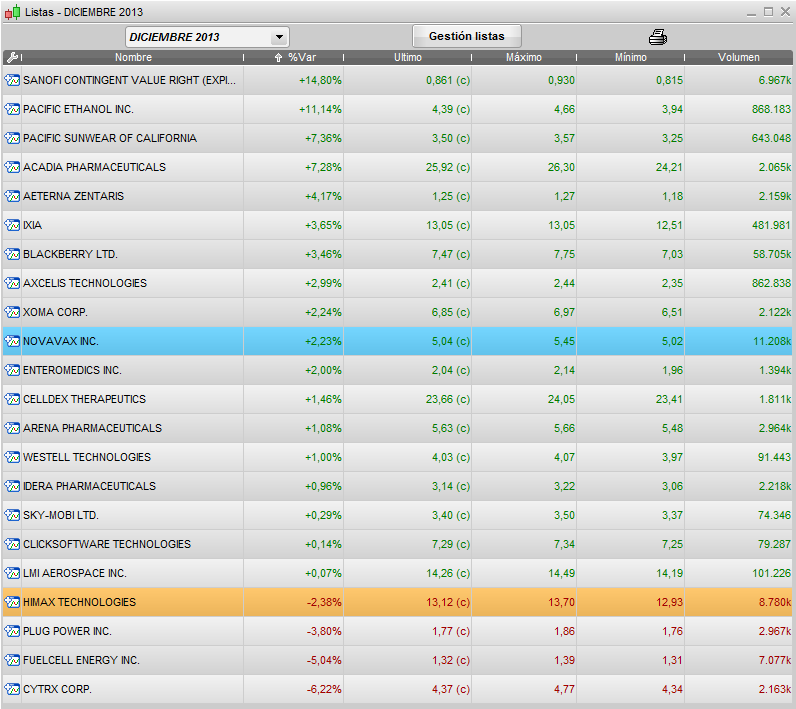Click the Listas candlestick app icon

point(13,12)
